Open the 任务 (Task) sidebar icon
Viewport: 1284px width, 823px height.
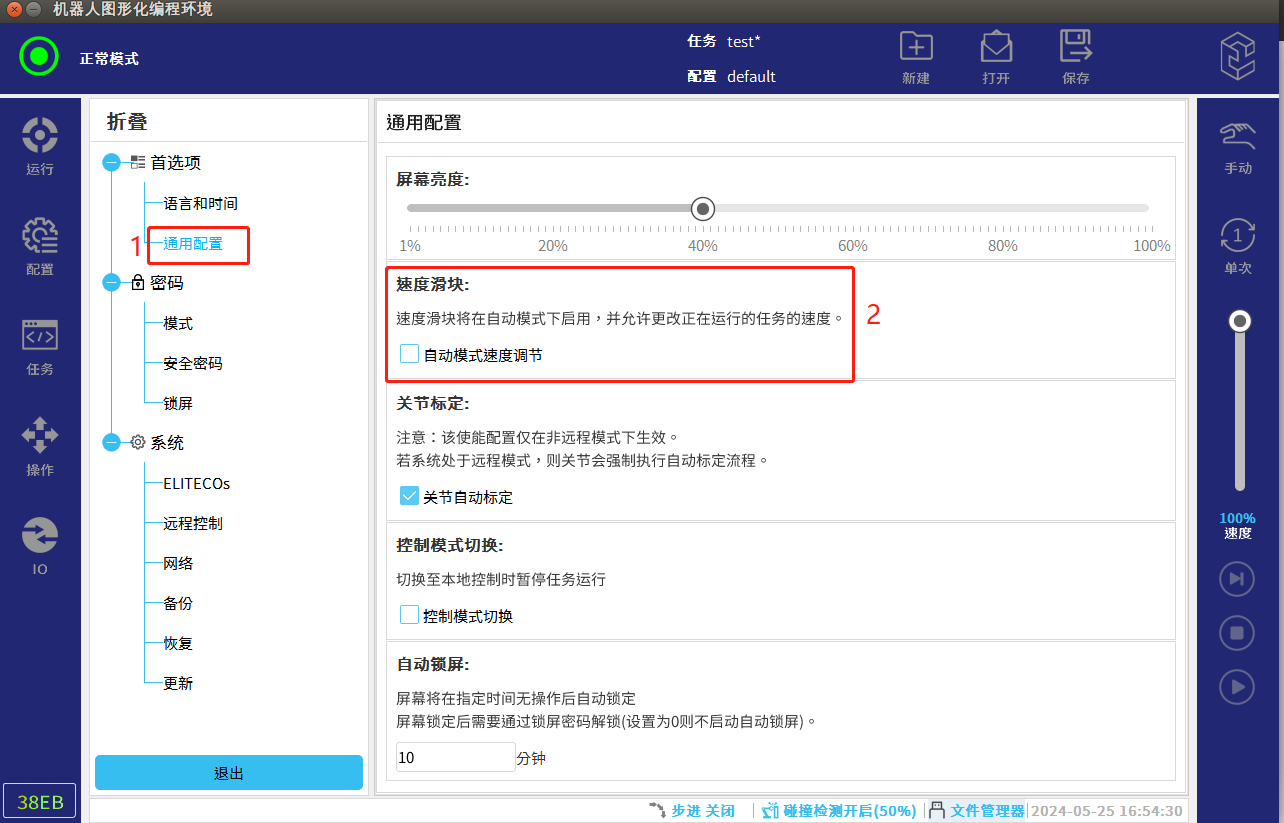[x=40, y=345]
